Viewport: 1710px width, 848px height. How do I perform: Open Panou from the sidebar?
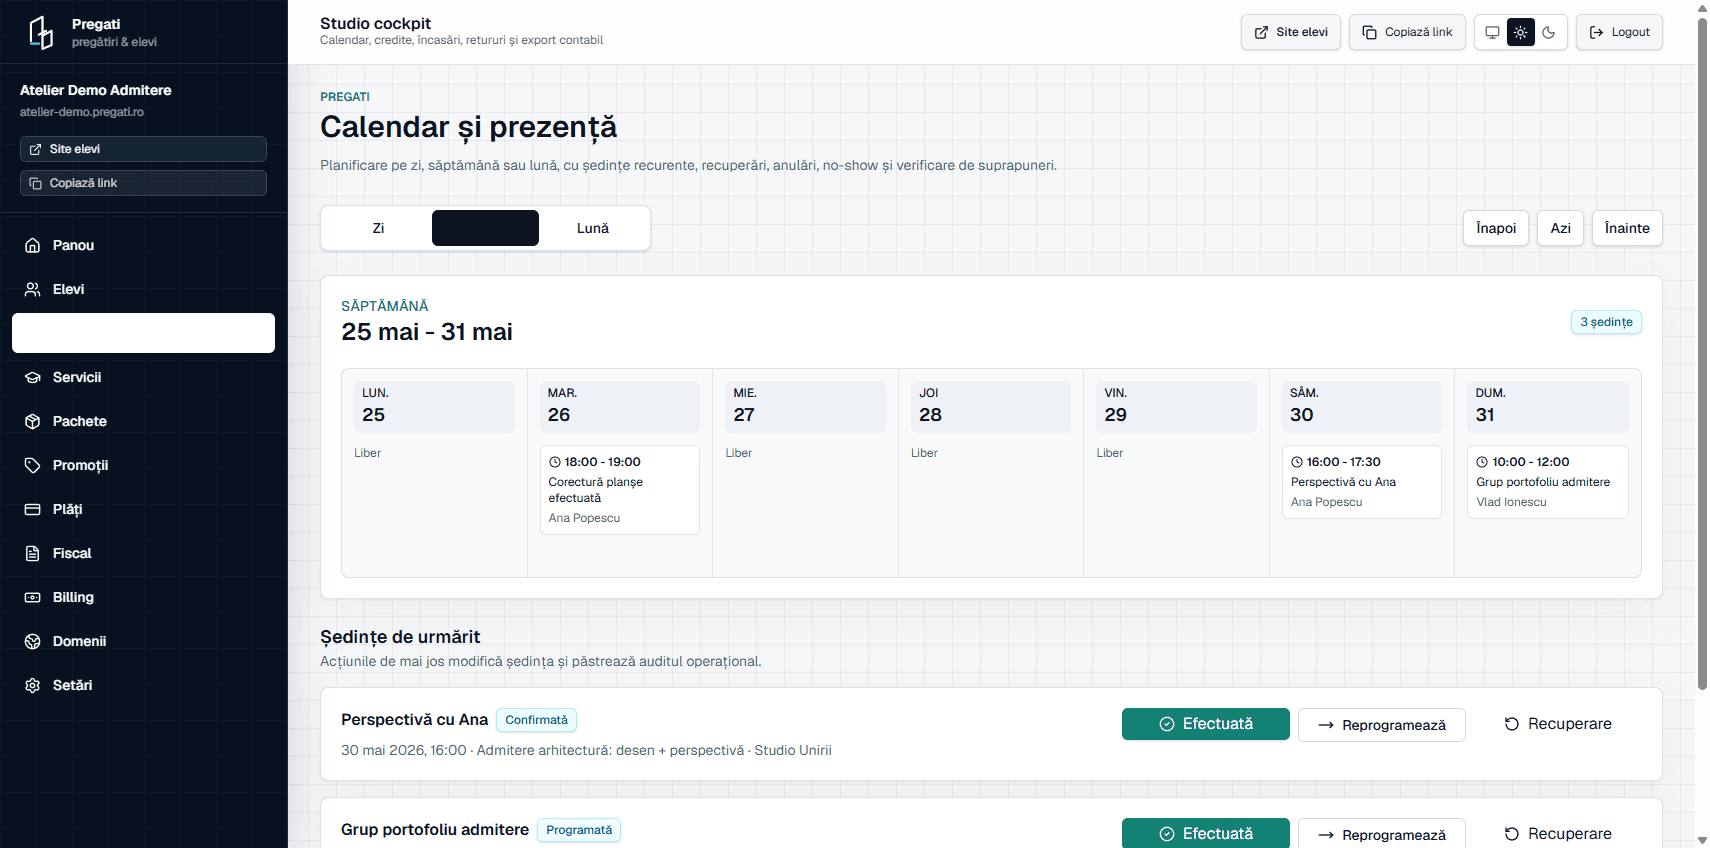143,245
